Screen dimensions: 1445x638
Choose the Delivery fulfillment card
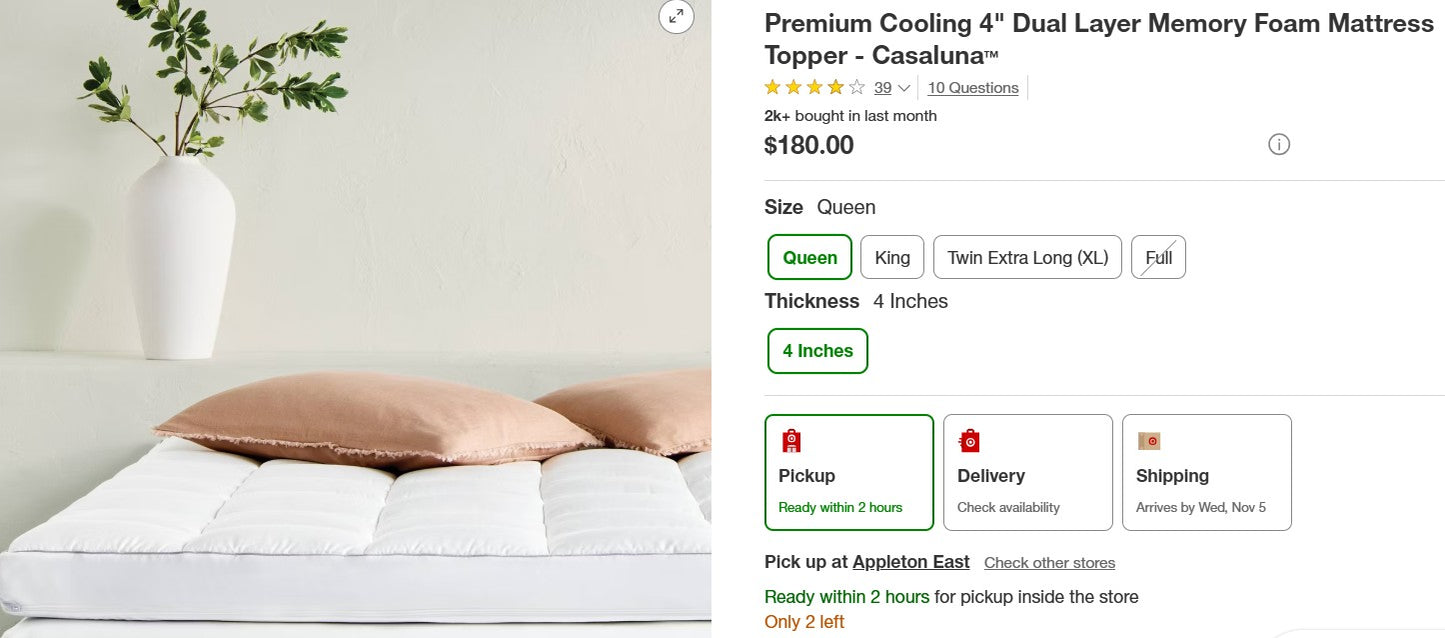pos(1027,471)
